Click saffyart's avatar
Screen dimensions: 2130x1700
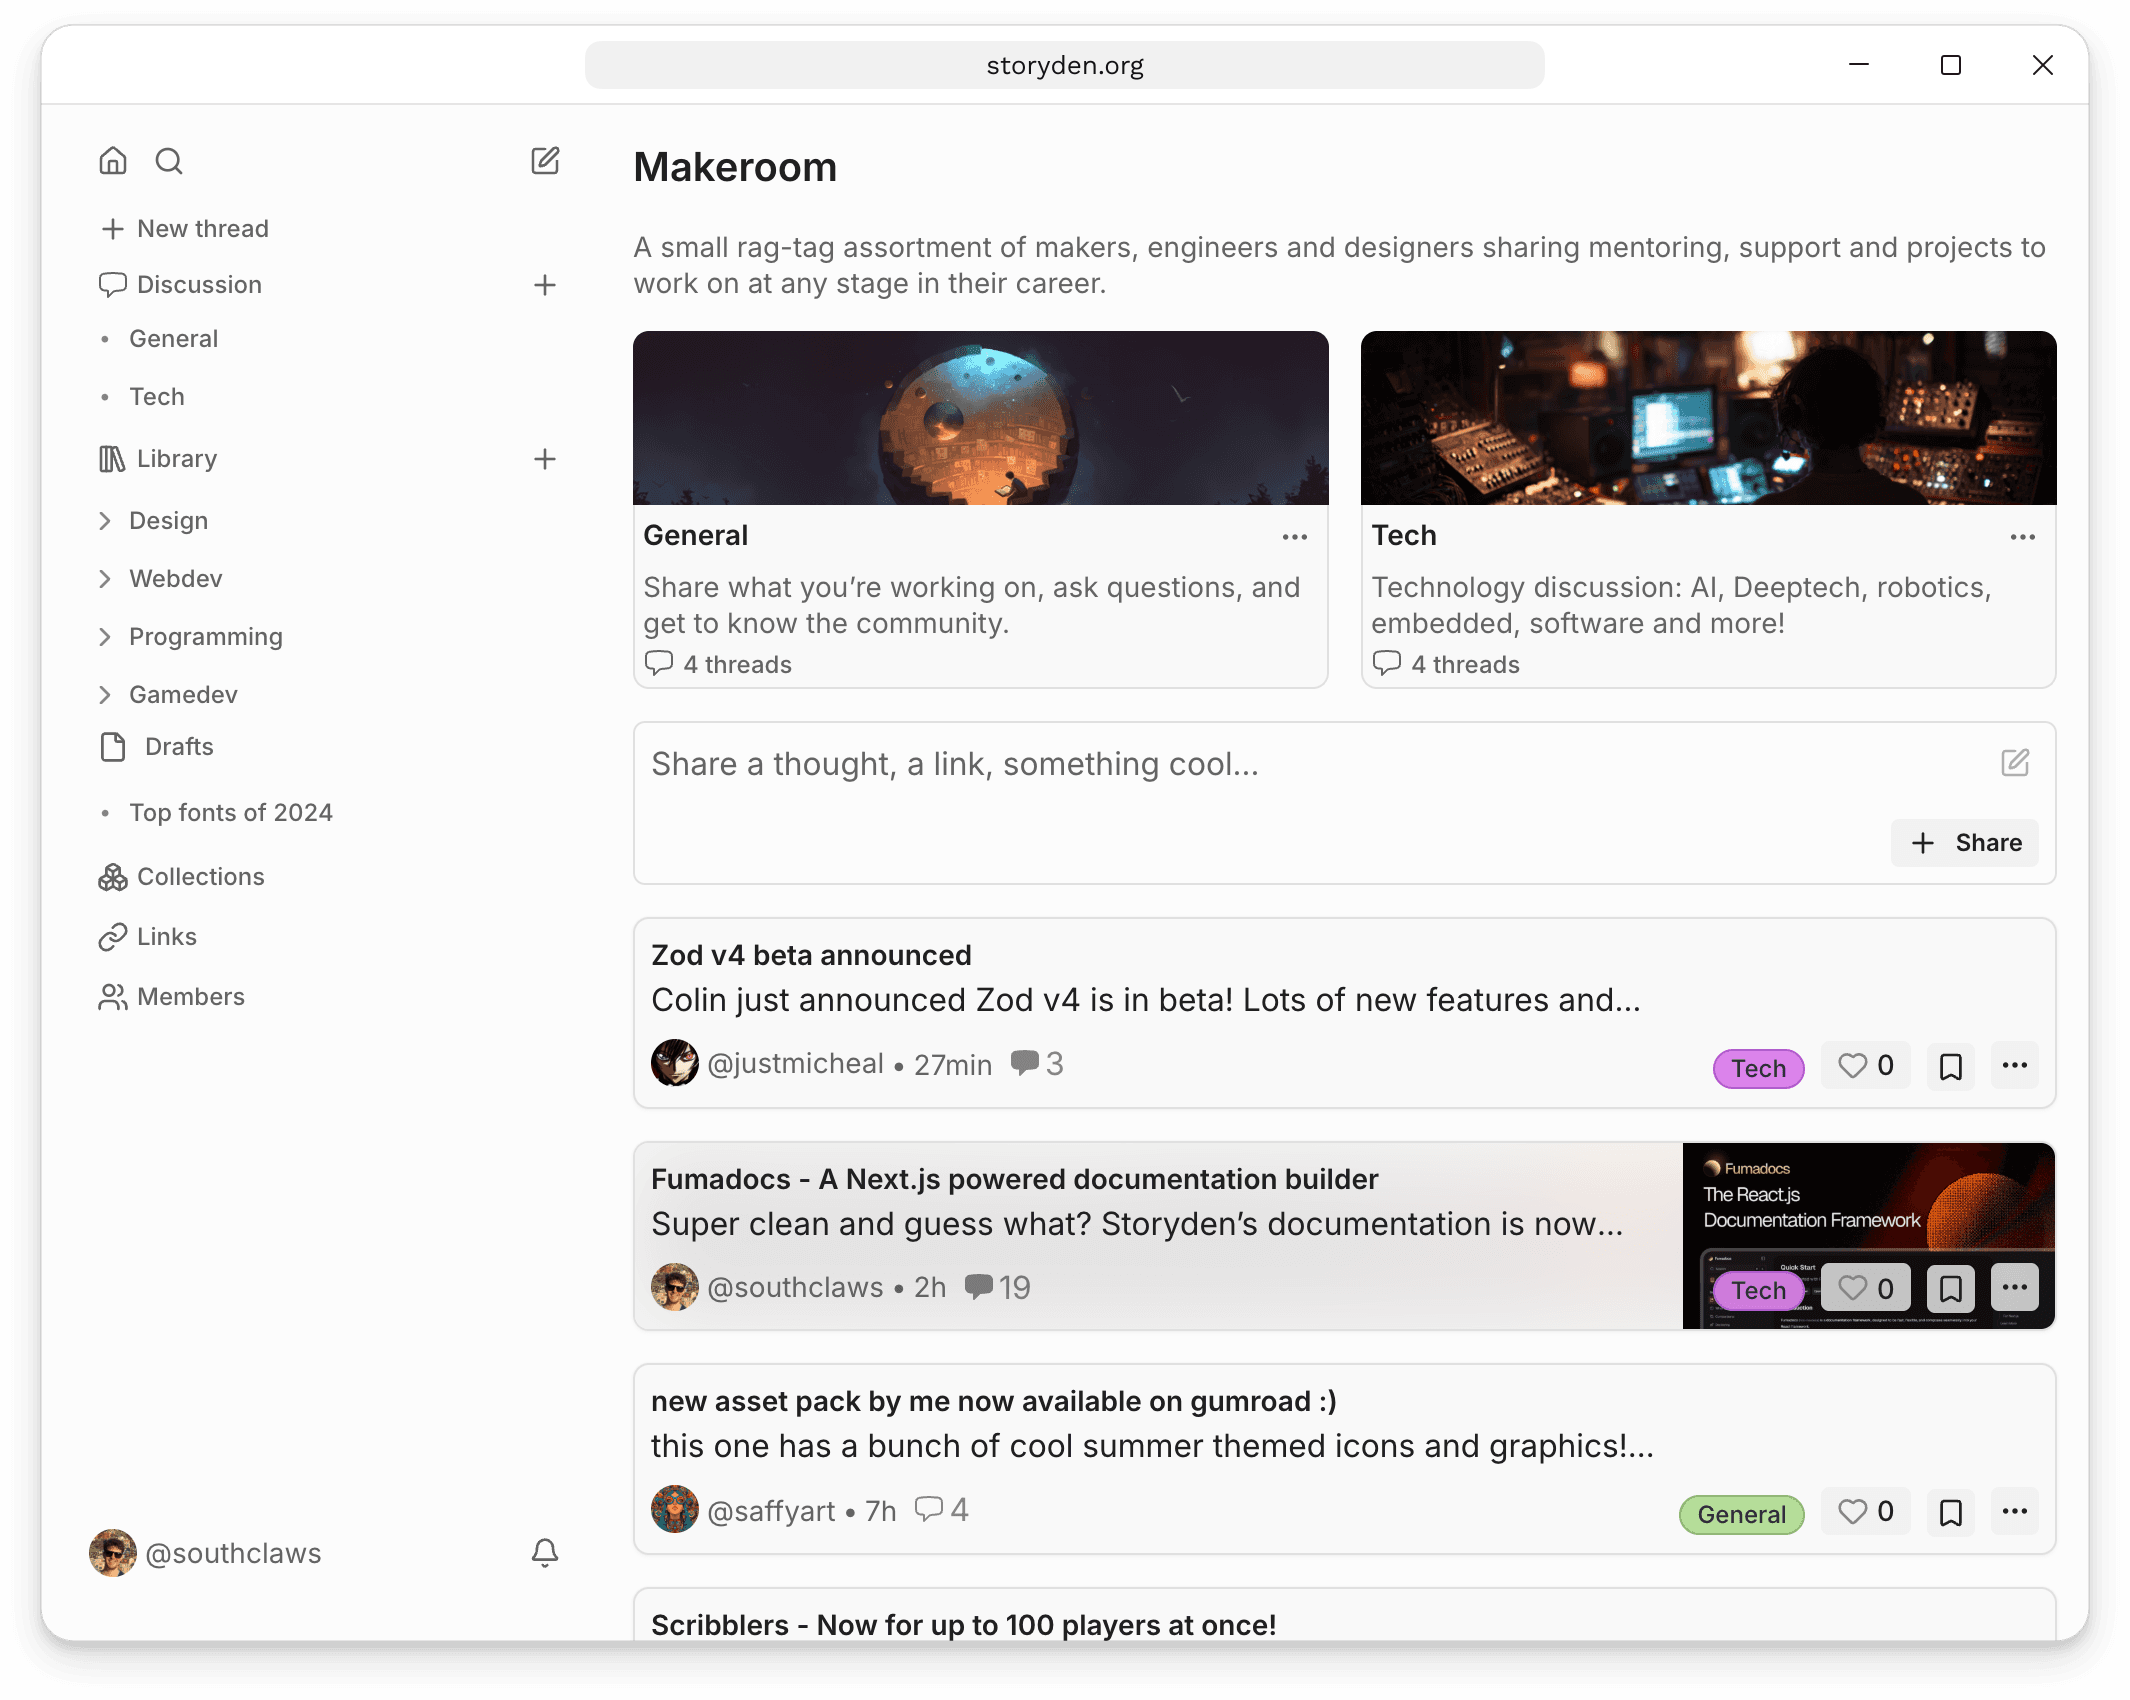[675, 1509]
